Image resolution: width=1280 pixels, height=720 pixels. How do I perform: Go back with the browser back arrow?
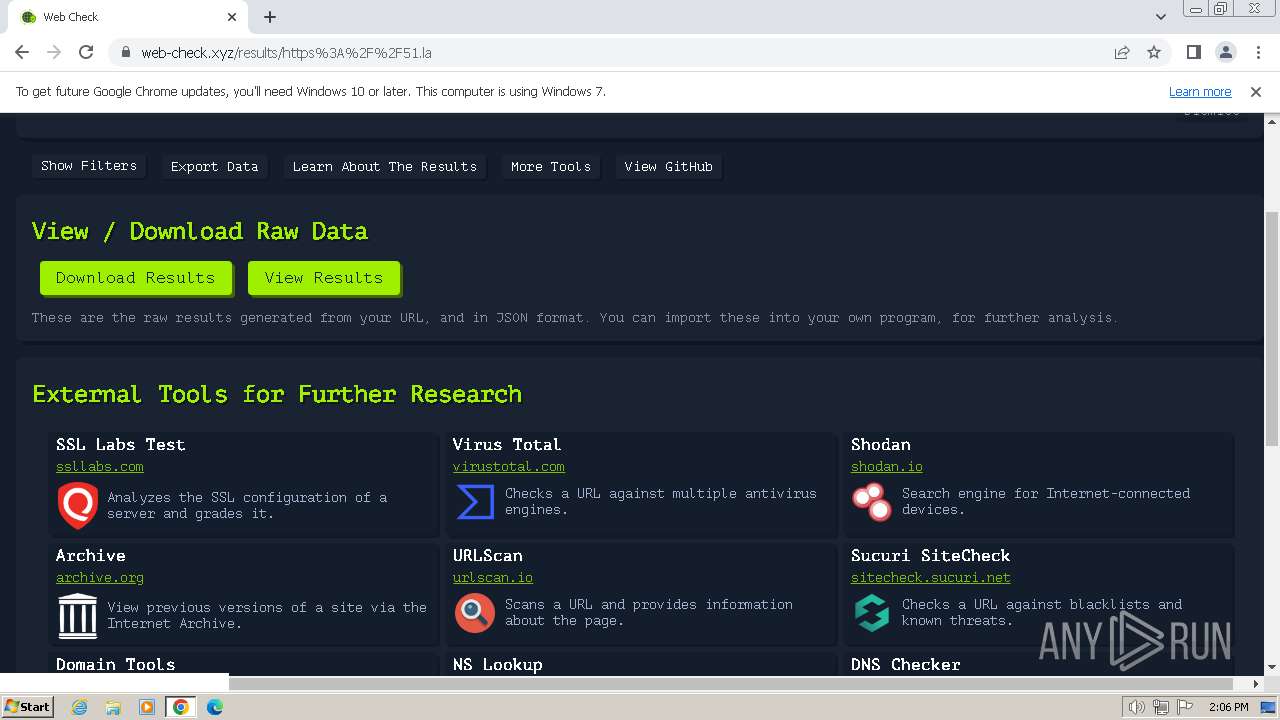coord(22,53)
